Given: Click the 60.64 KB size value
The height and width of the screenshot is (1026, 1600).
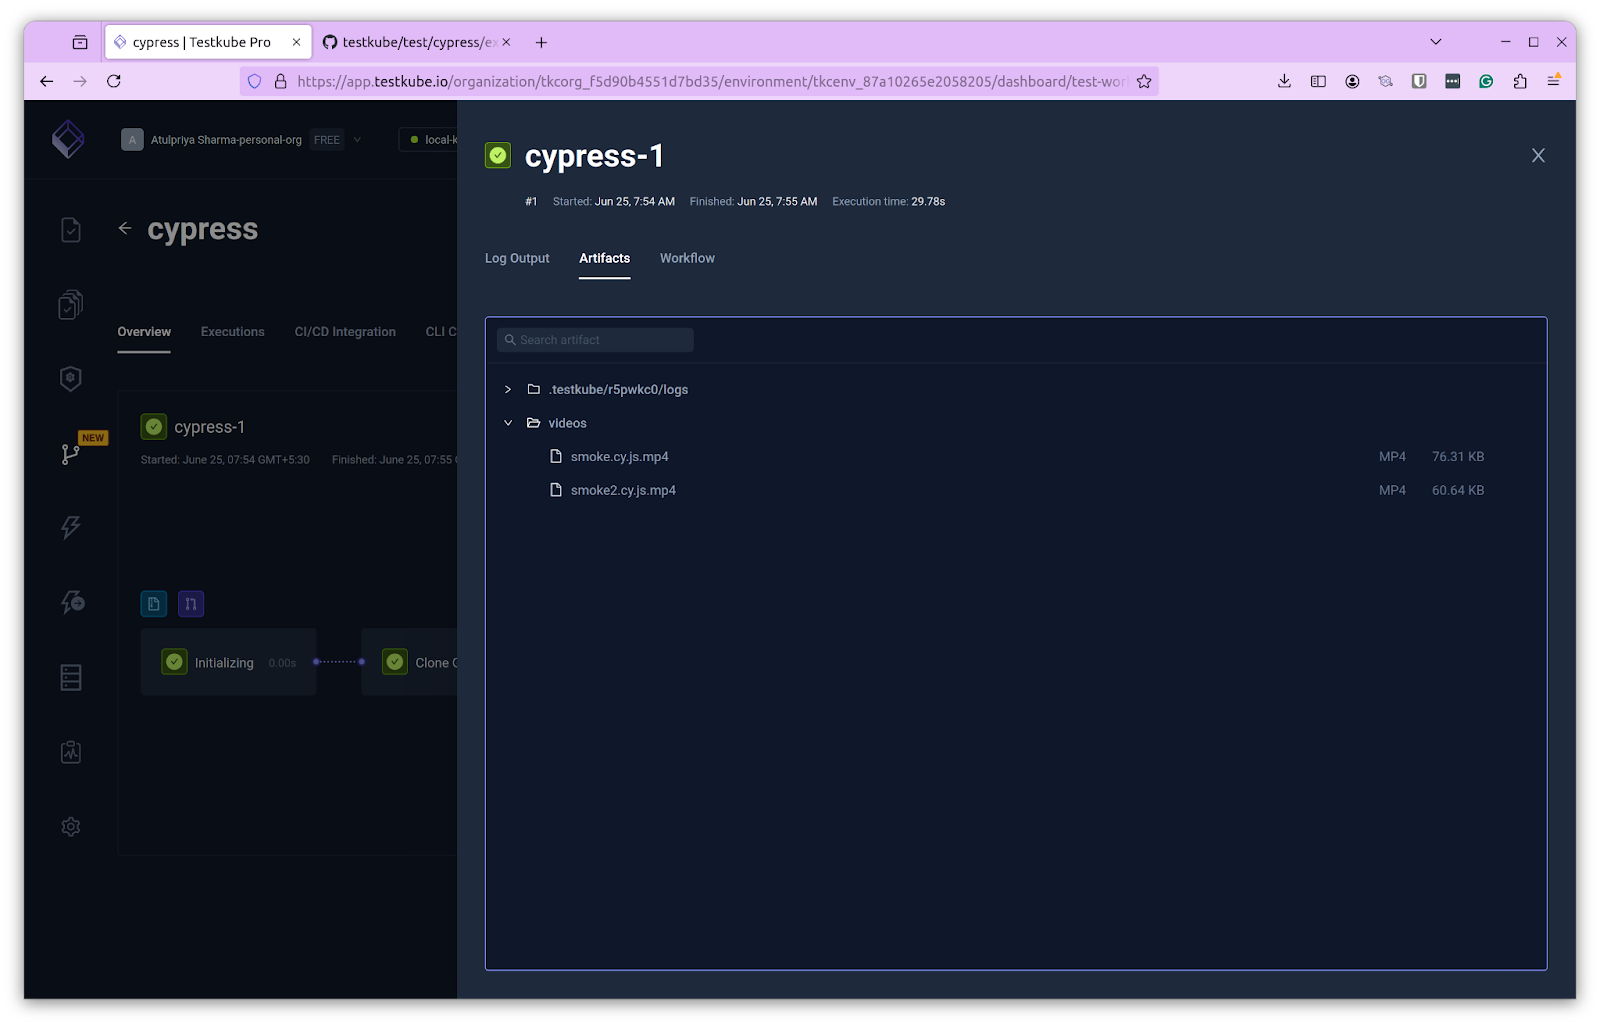Looking at the screenshot, I should point(1458,490).
